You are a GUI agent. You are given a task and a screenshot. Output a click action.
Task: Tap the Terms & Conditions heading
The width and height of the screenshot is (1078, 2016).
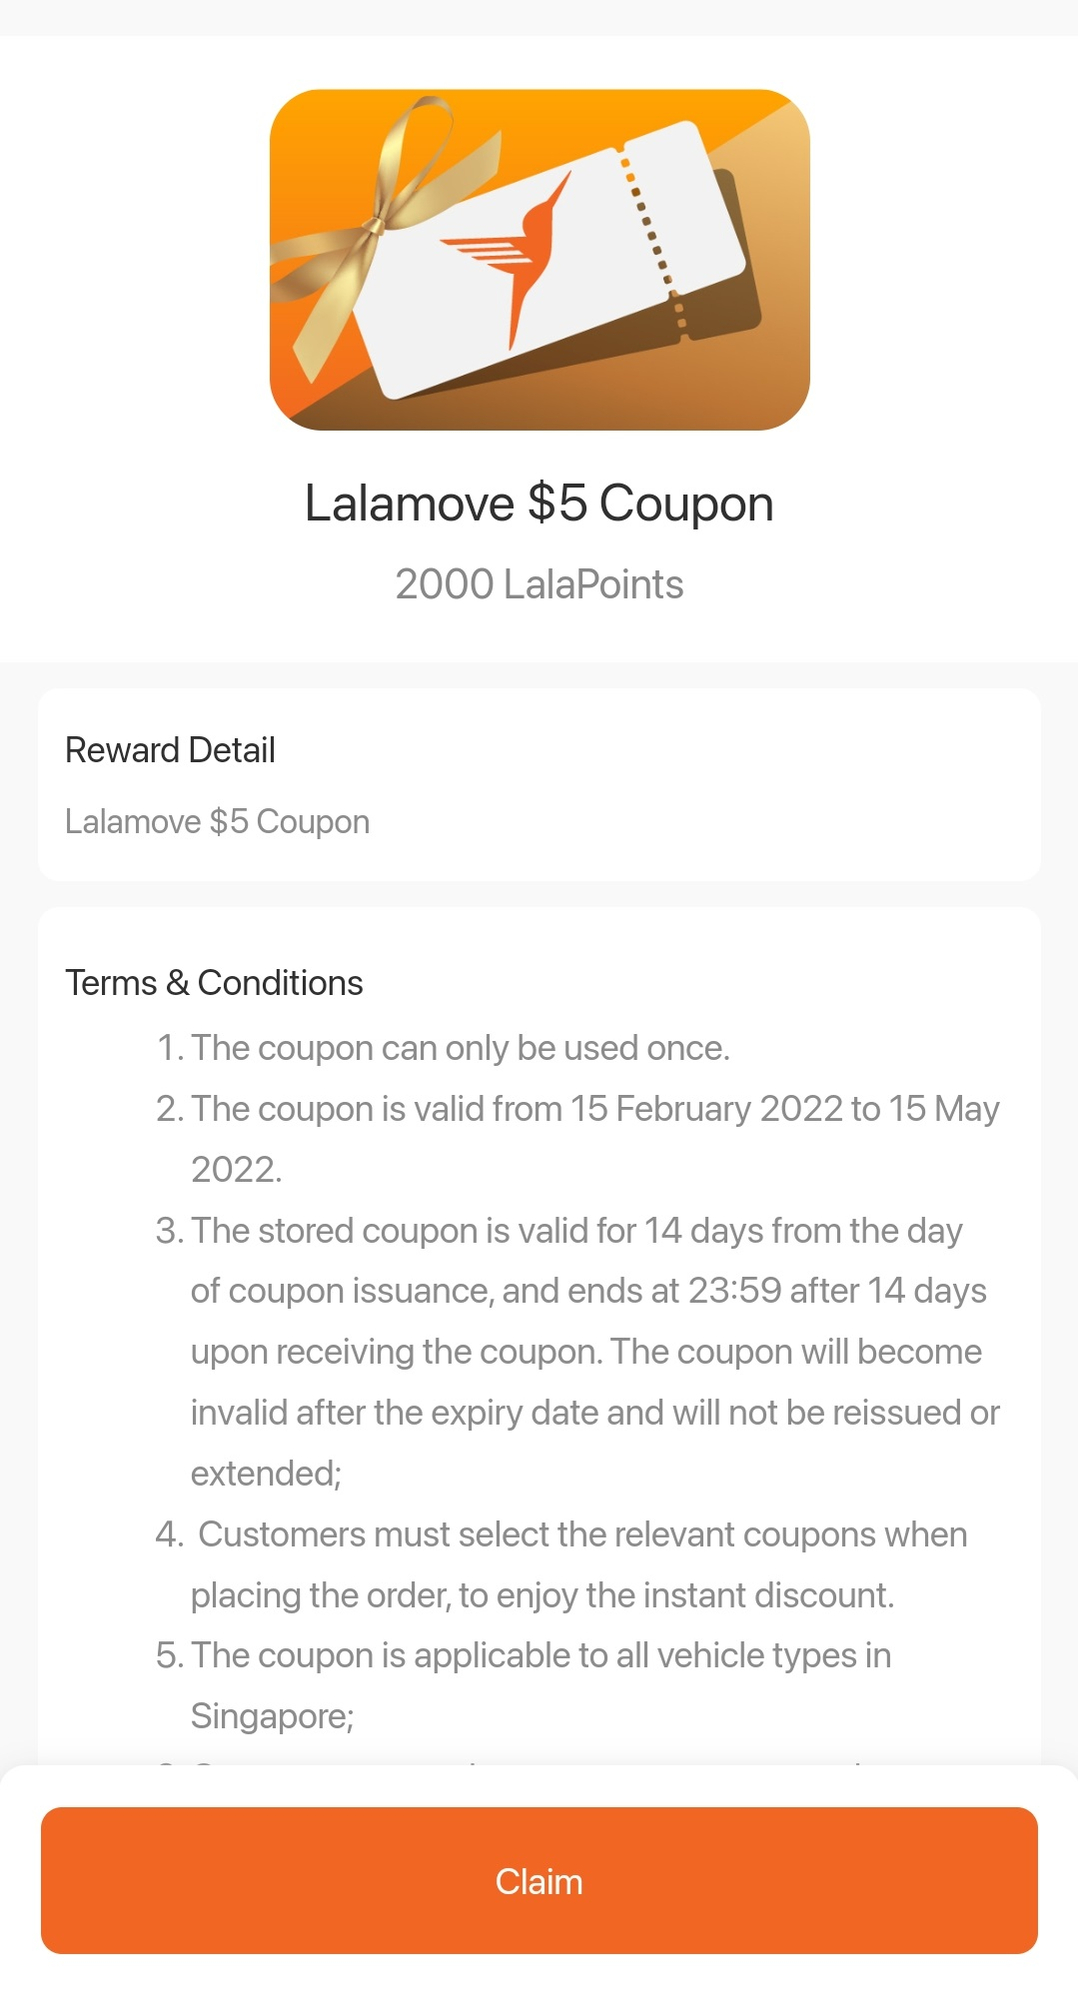click(214, 983)
